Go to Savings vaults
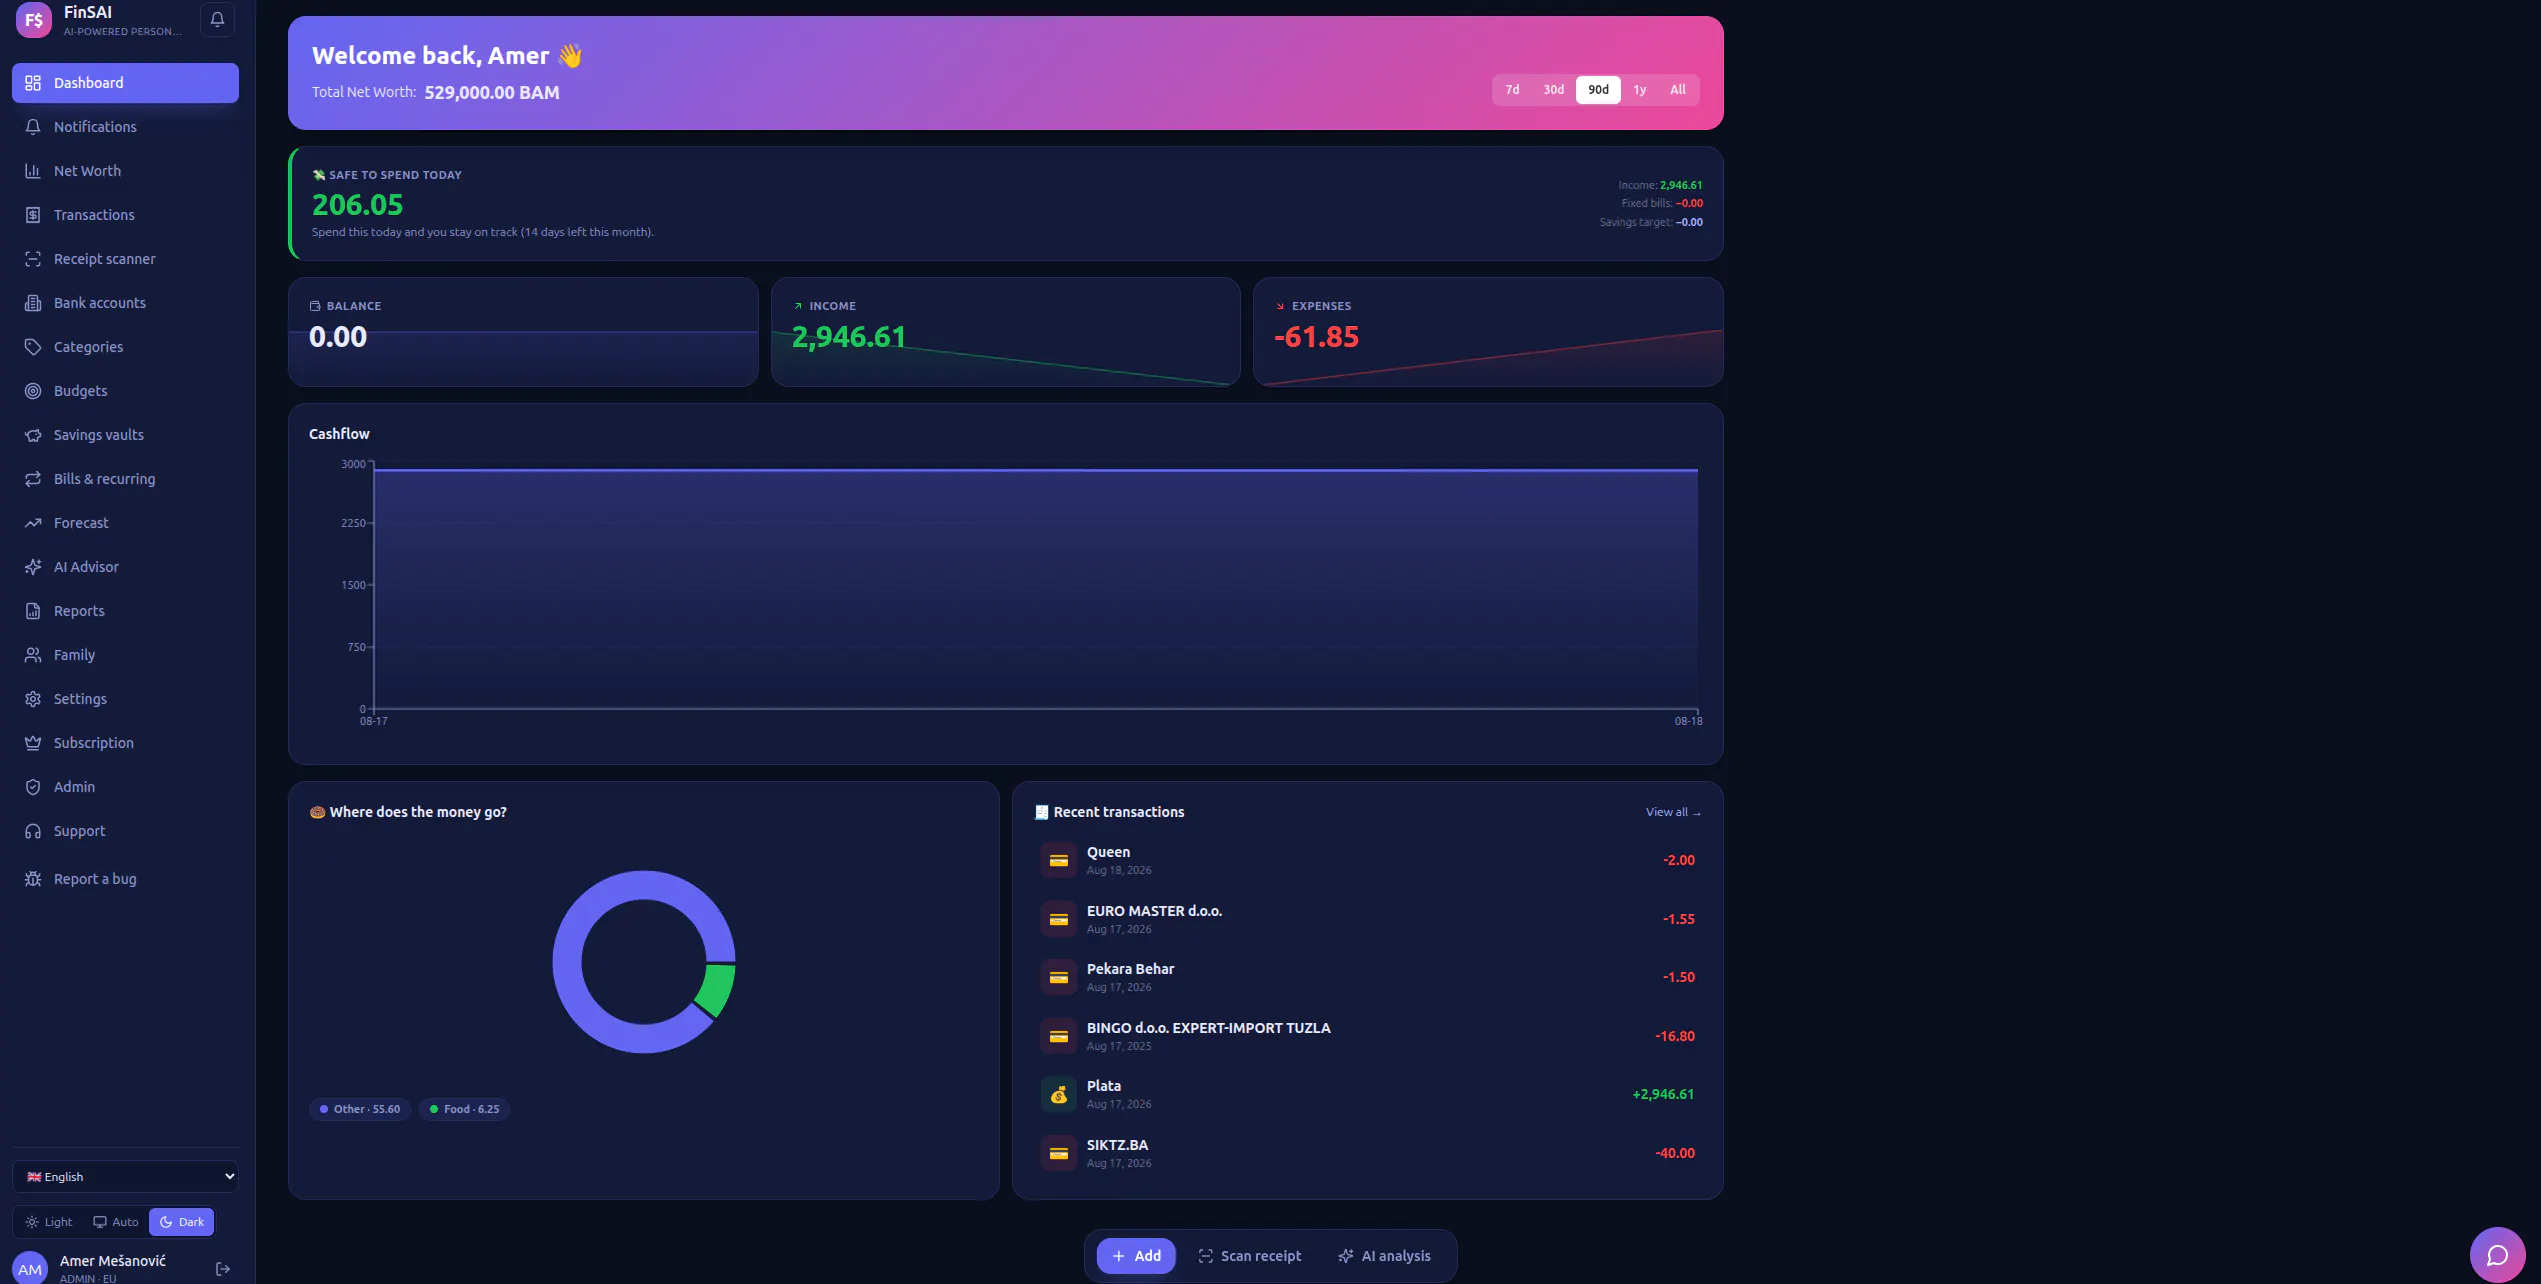This screenshot has width=2541, height=1284. 125,435
